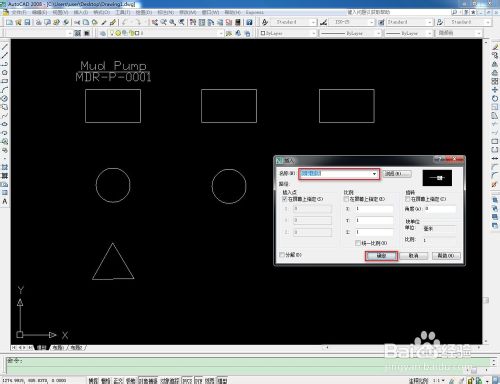Viewport: 500px width, 384px height.
Task: Open the plot style dropdown
Action: pyautogui.click(x=479, y=33)
